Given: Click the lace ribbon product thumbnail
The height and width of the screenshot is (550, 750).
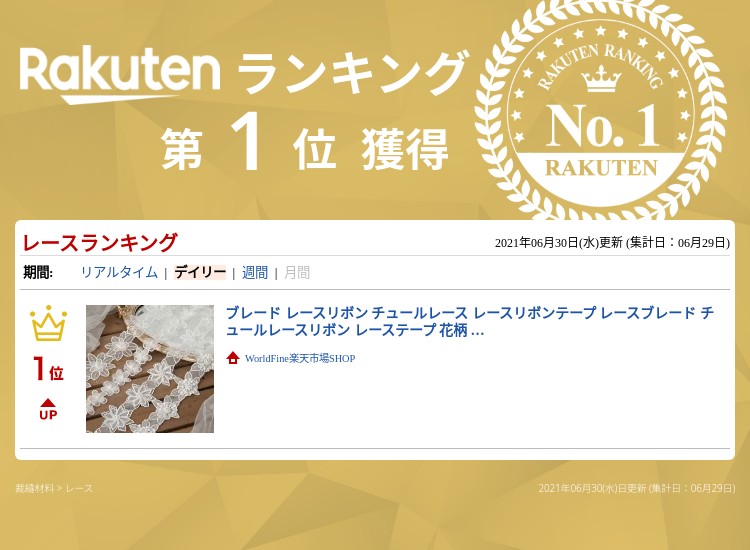Looking at the screenshot, I should [x=150, y=369].
